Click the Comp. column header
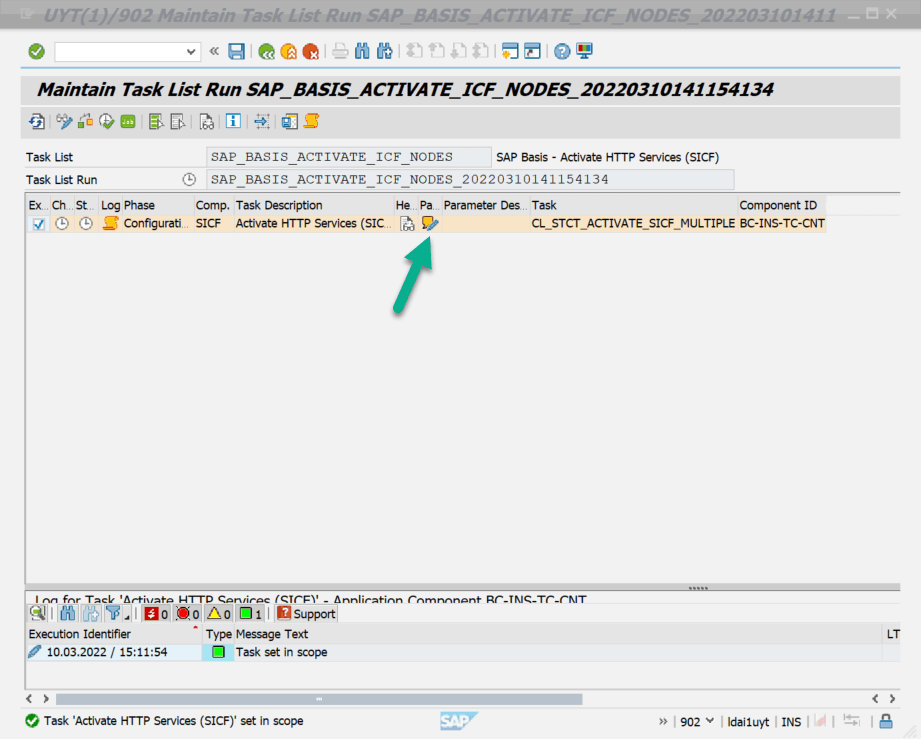The height and width of the screenshot is (739, 921). click(213, 205)
